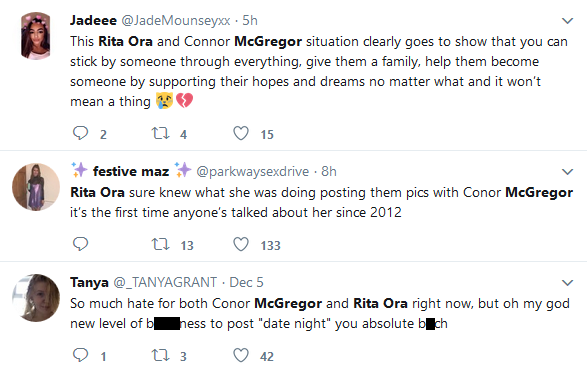View festive maz's avatar

tap(36, 187)
